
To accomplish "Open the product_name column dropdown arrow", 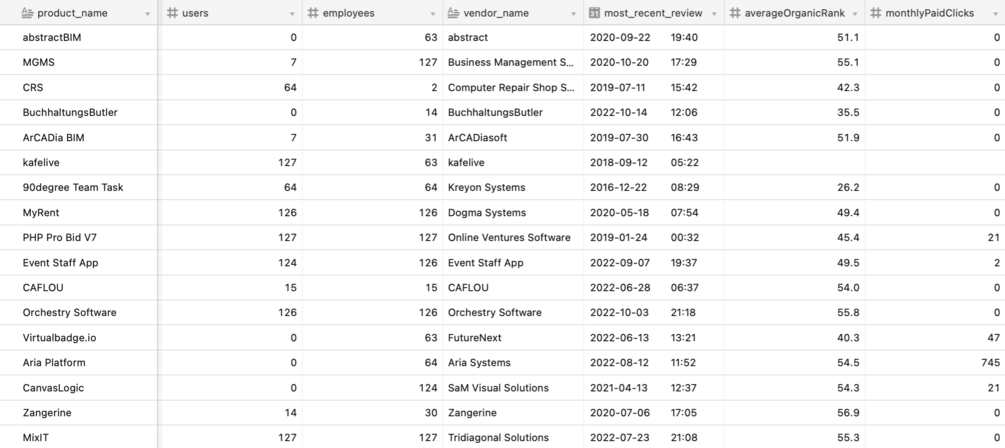I will point(148,13).
